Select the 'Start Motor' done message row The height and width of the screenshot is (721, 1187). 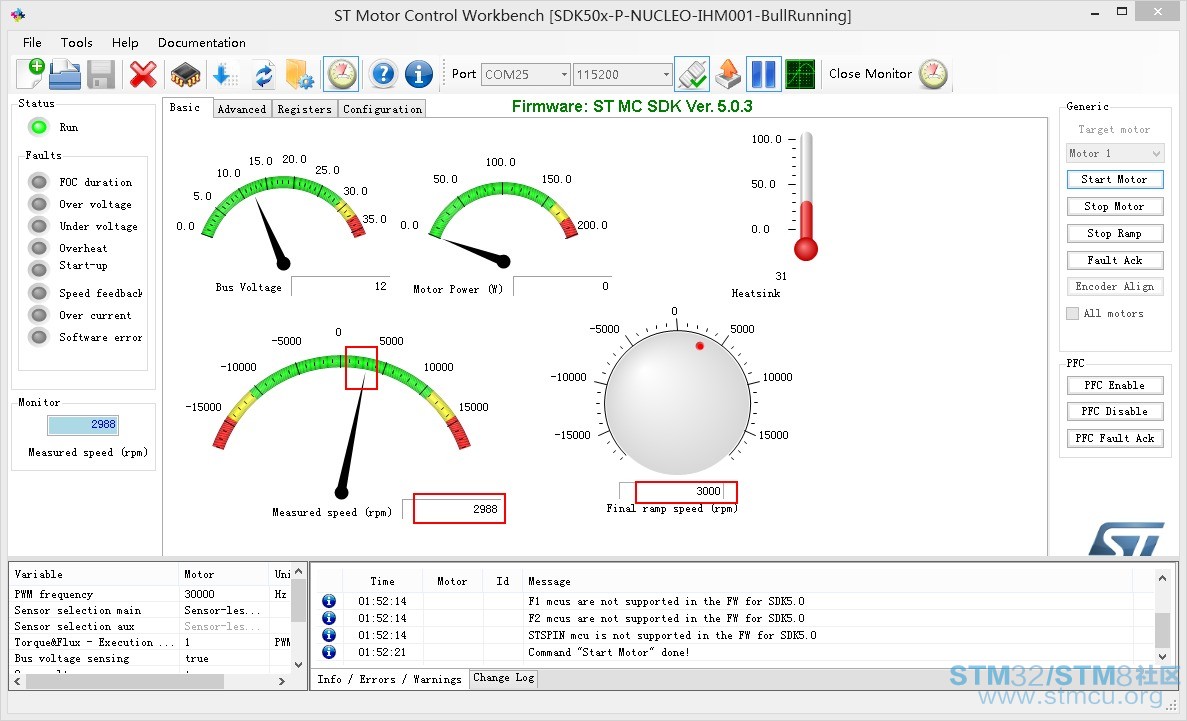(734, 652)
